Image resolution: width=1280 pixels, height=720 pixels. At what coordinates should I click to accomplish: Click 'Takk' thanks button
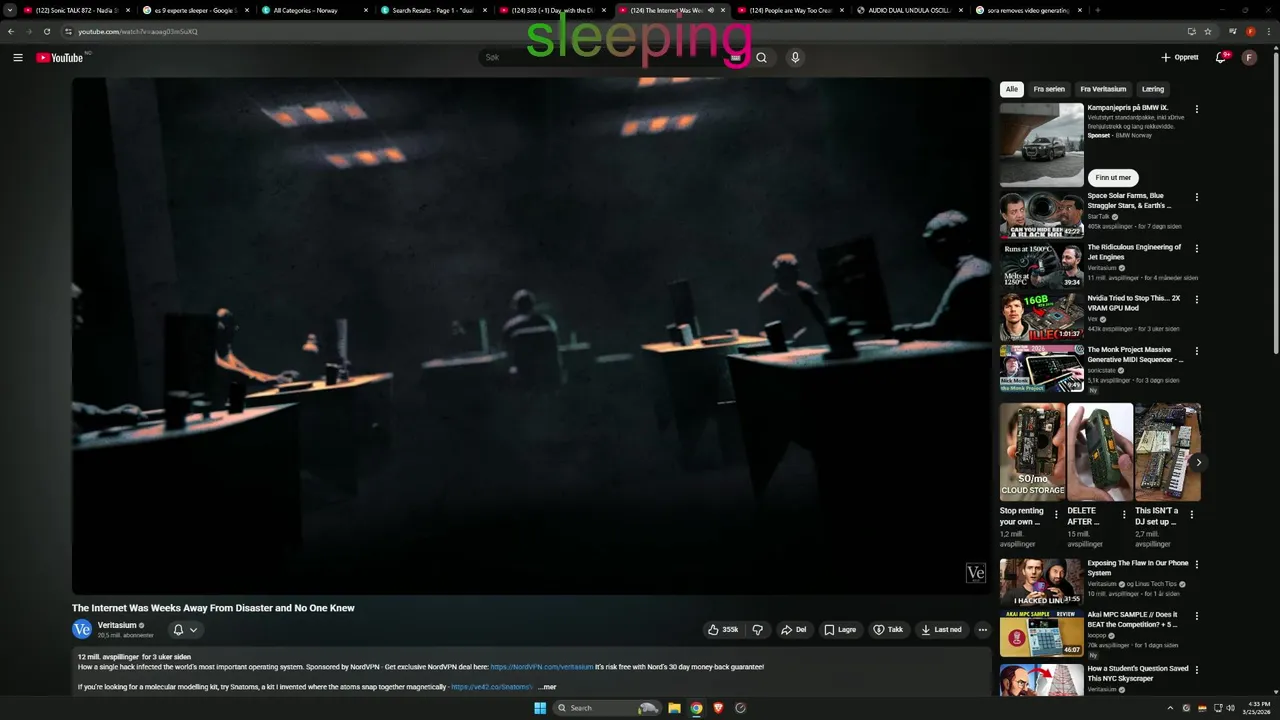[x=888, y=630]
